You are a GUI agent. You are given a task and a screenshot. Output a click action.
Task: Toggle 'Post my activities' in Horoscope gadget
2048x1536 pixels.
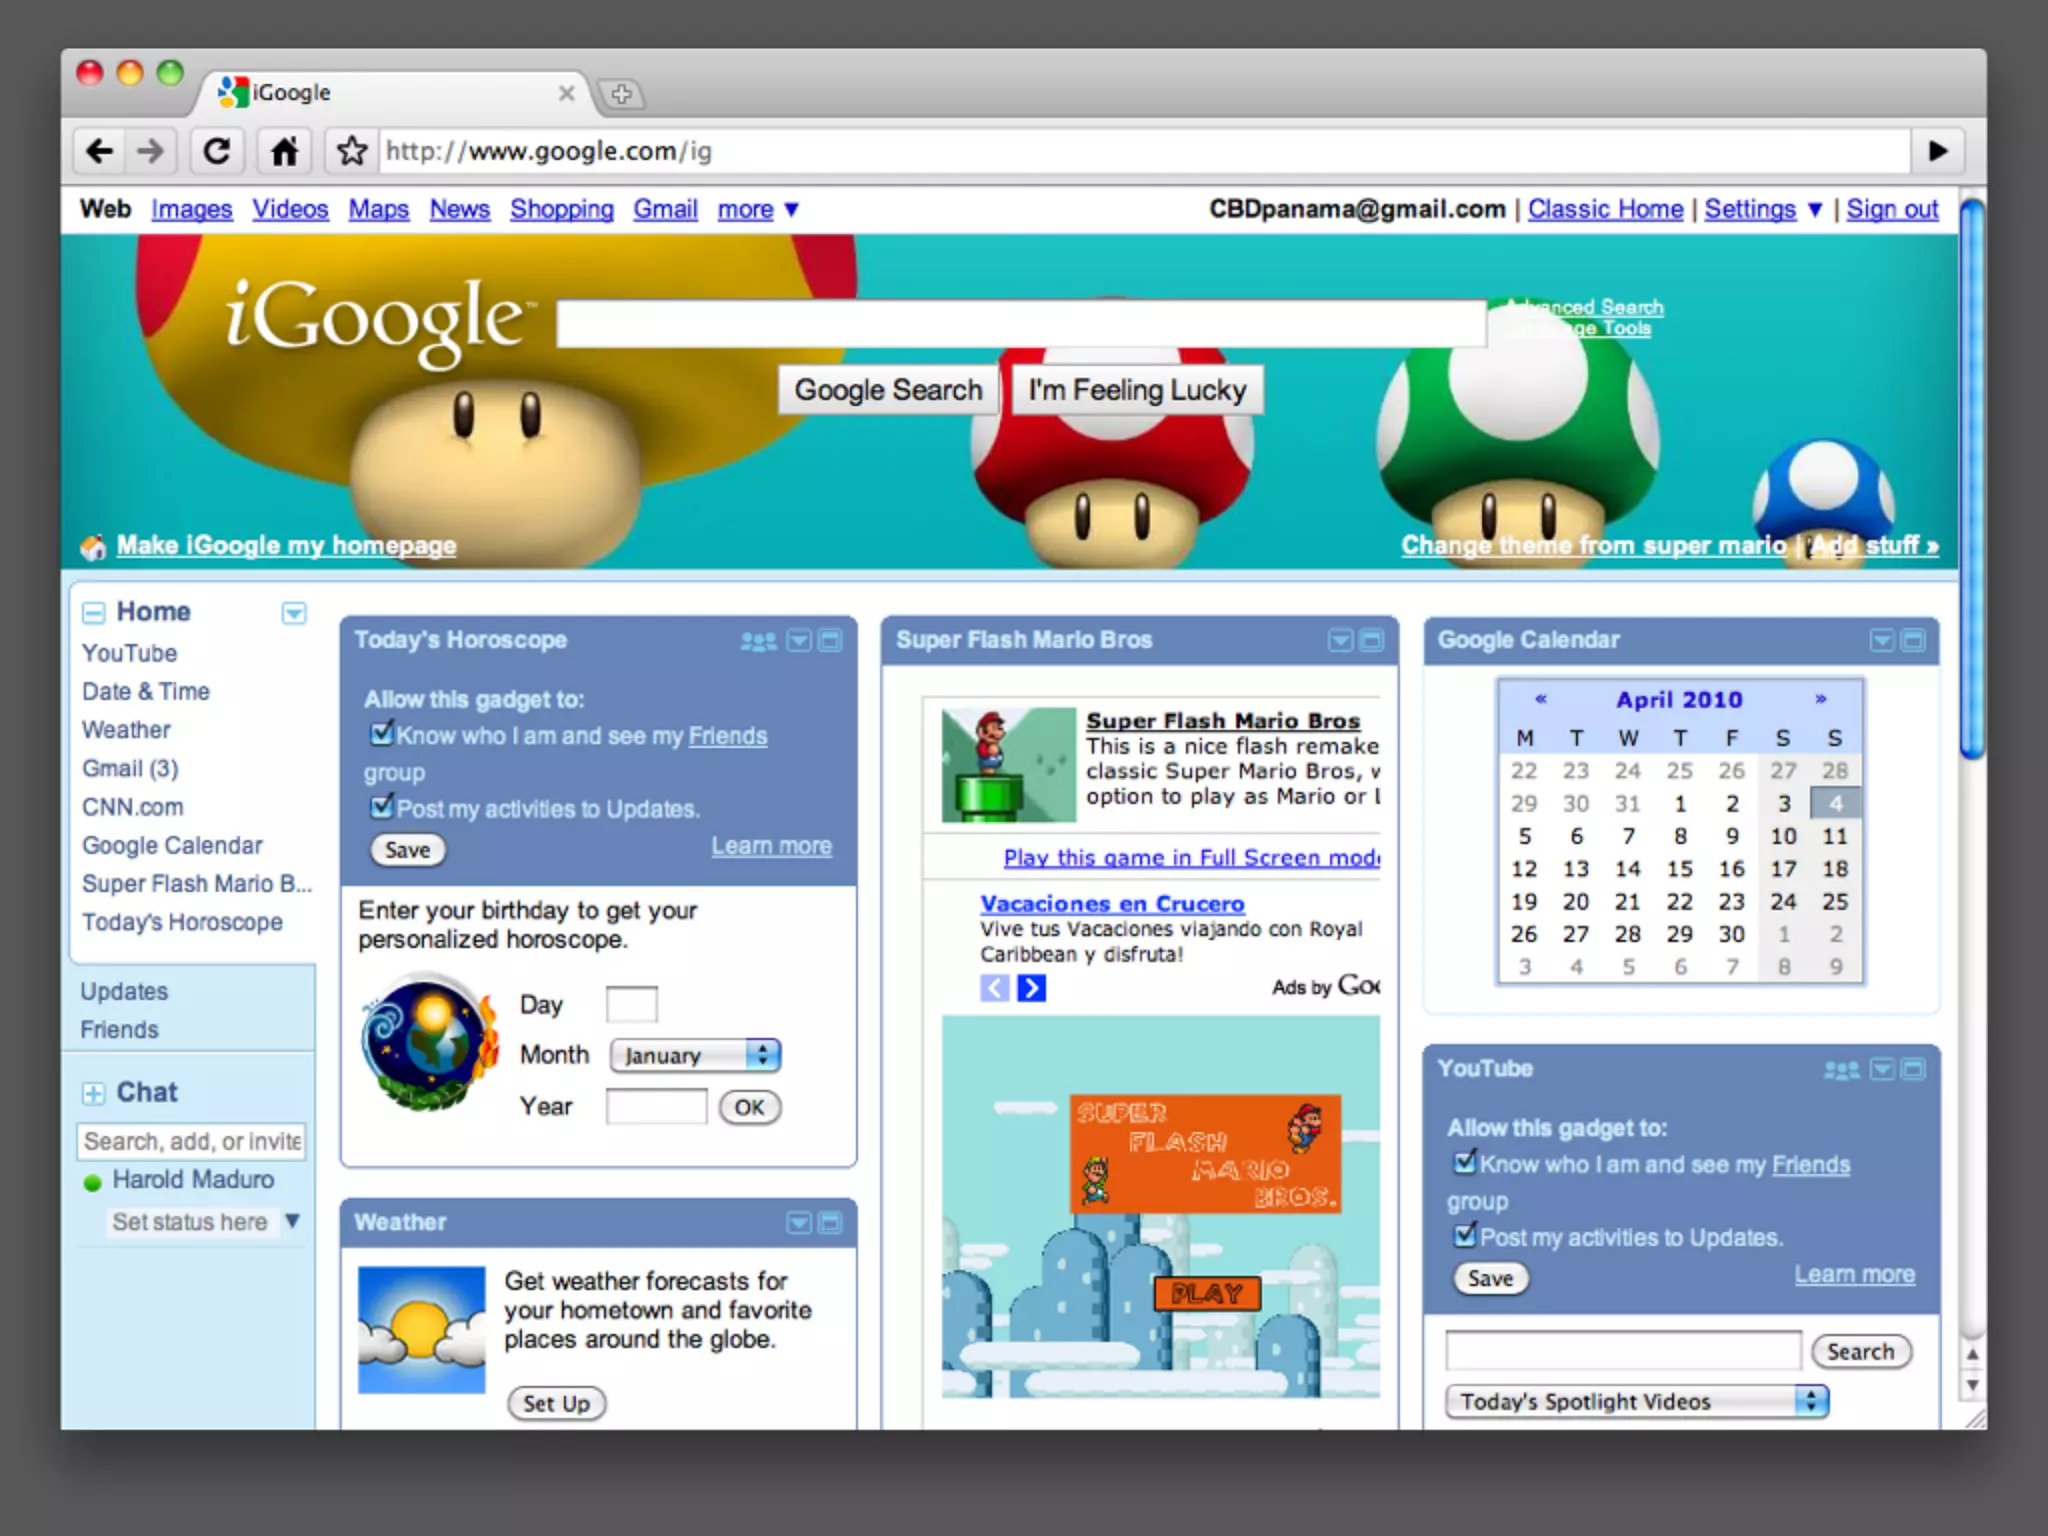click(381, 806)
